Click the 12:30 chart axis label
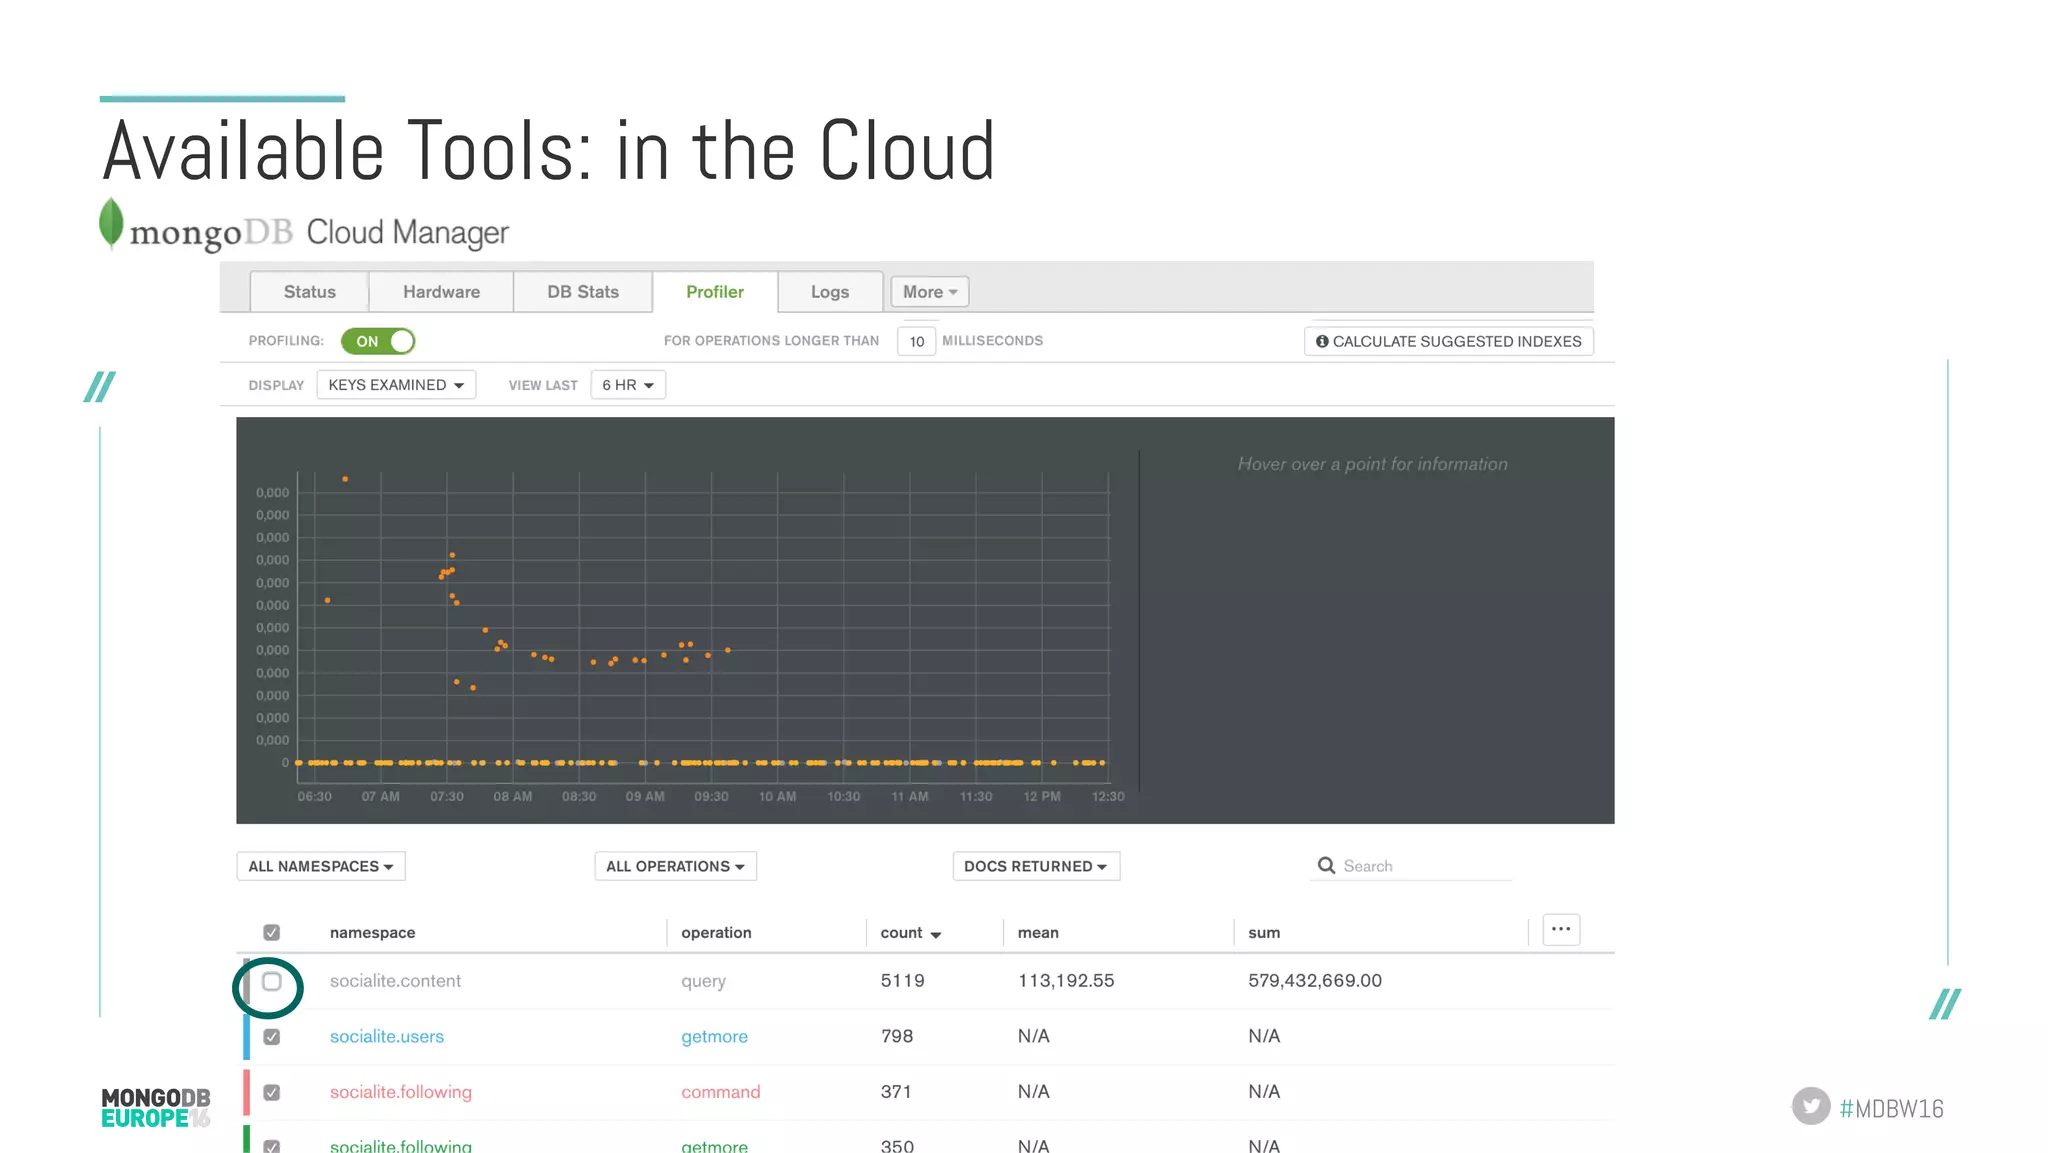This screenshot has width=2048, height=1153. pyautogui.click(x=1108, y=797)
